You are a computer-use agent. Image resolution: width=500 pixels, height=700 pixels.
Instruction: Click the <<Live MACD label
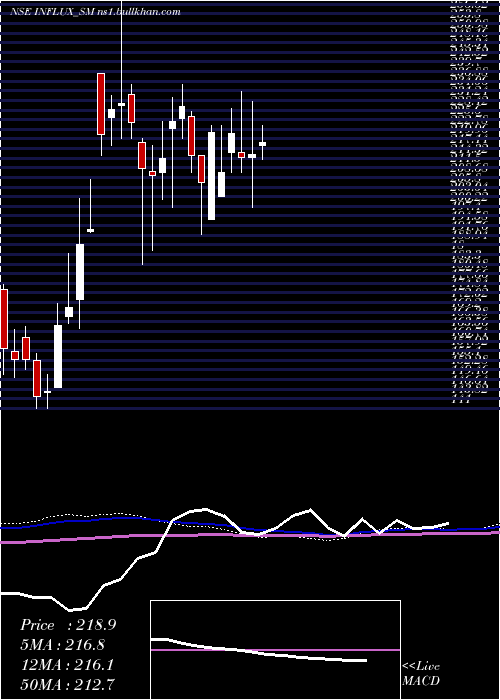pyautogui.click(x=421, y=674)
